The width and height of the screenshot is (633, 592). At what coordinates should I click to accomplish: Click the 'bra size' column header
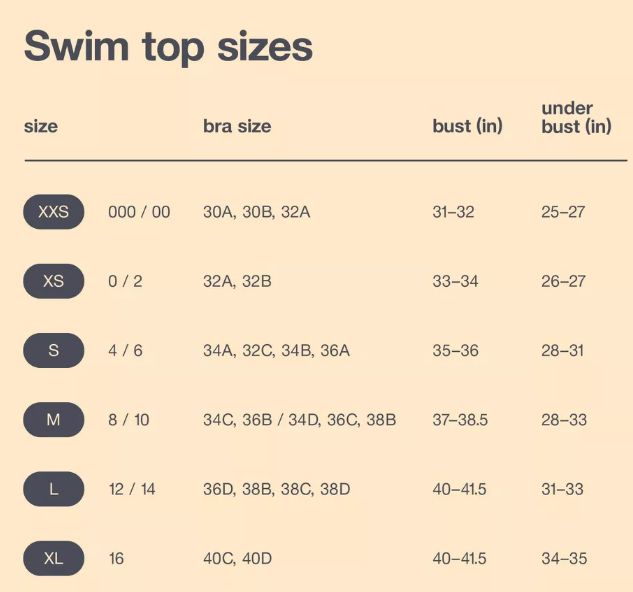pos(237,127)
